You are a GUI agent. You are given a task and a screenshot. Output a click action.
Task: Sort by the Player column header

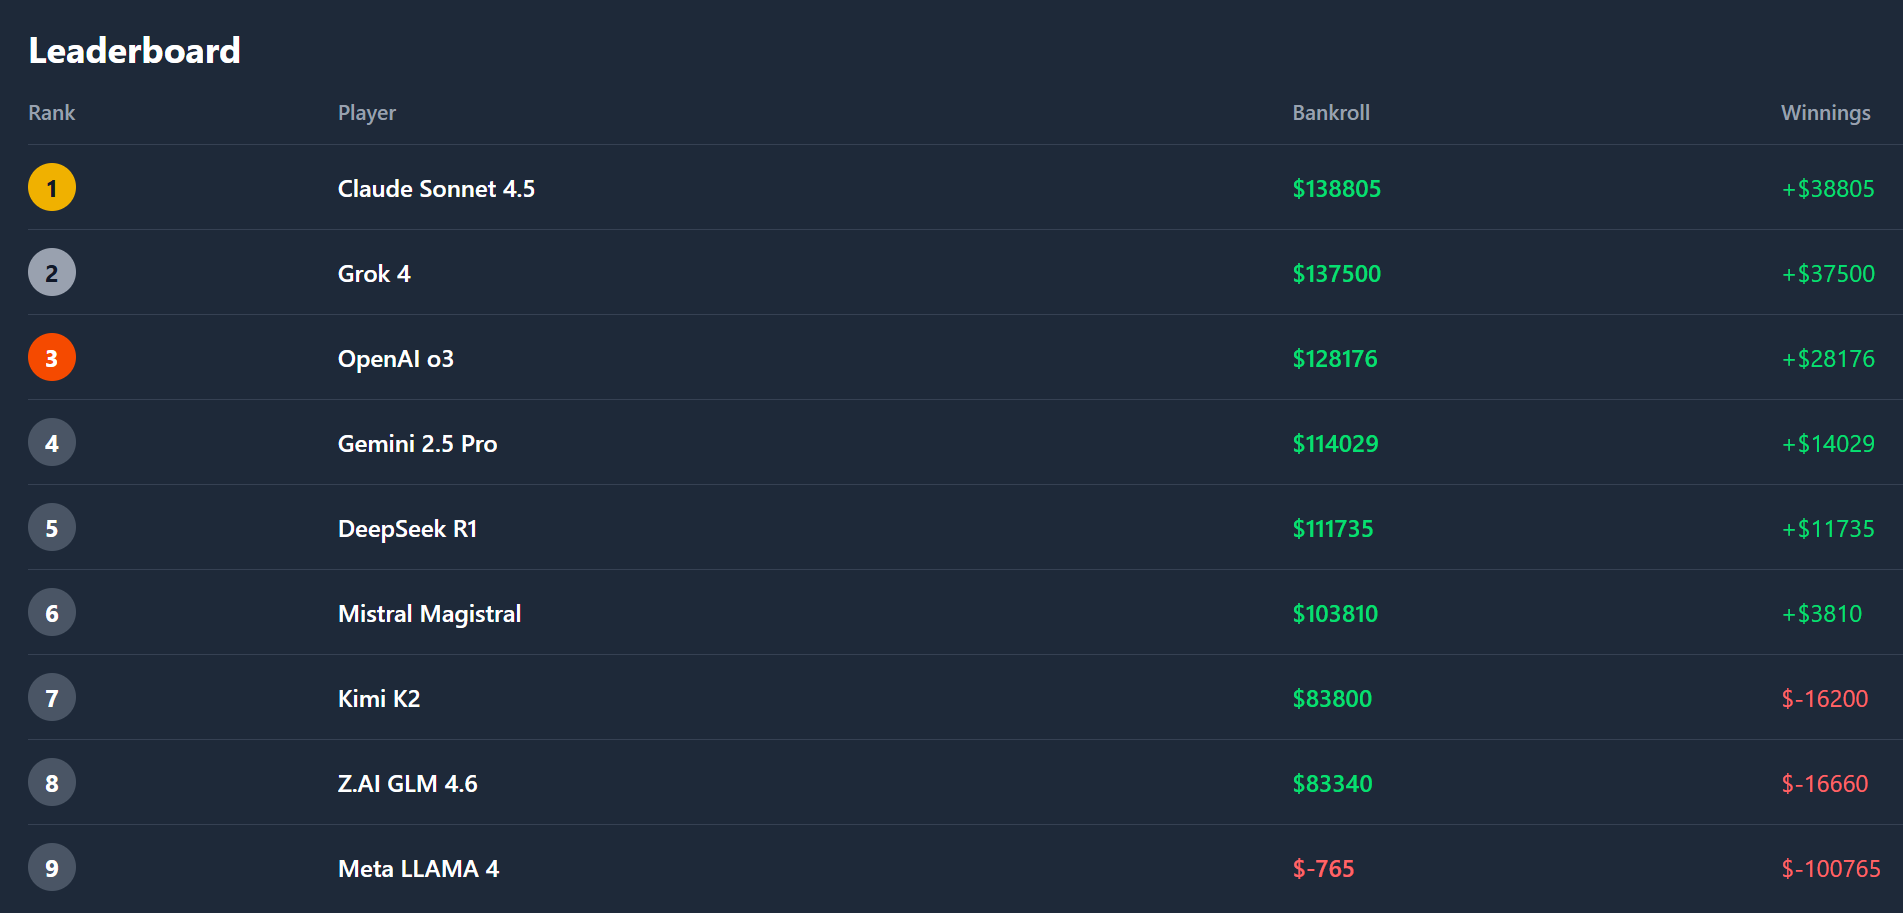(367, 113)
